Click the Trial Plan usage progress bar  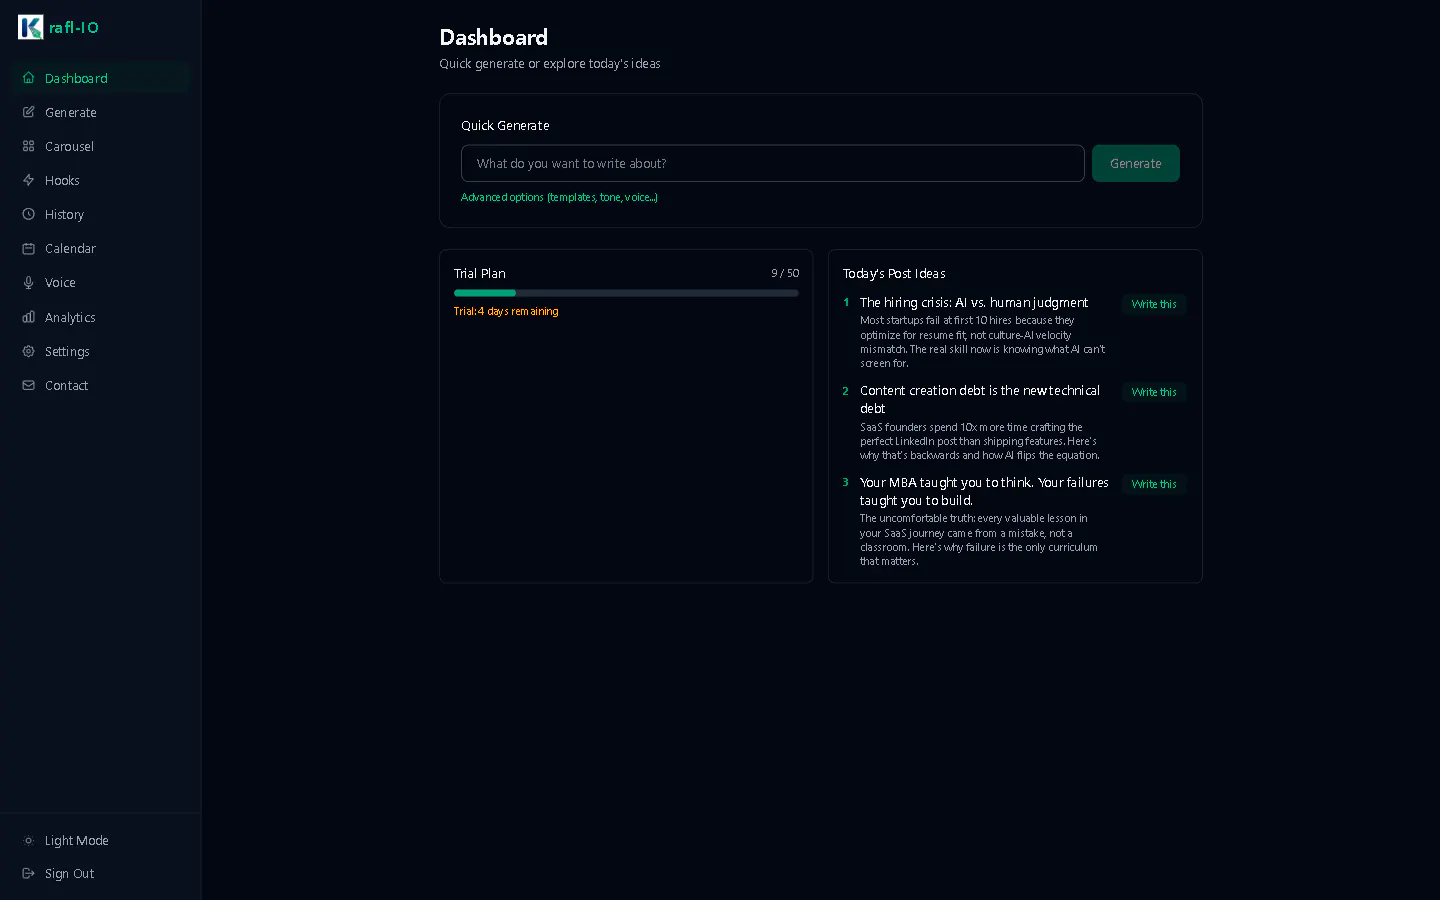[626, 293]
